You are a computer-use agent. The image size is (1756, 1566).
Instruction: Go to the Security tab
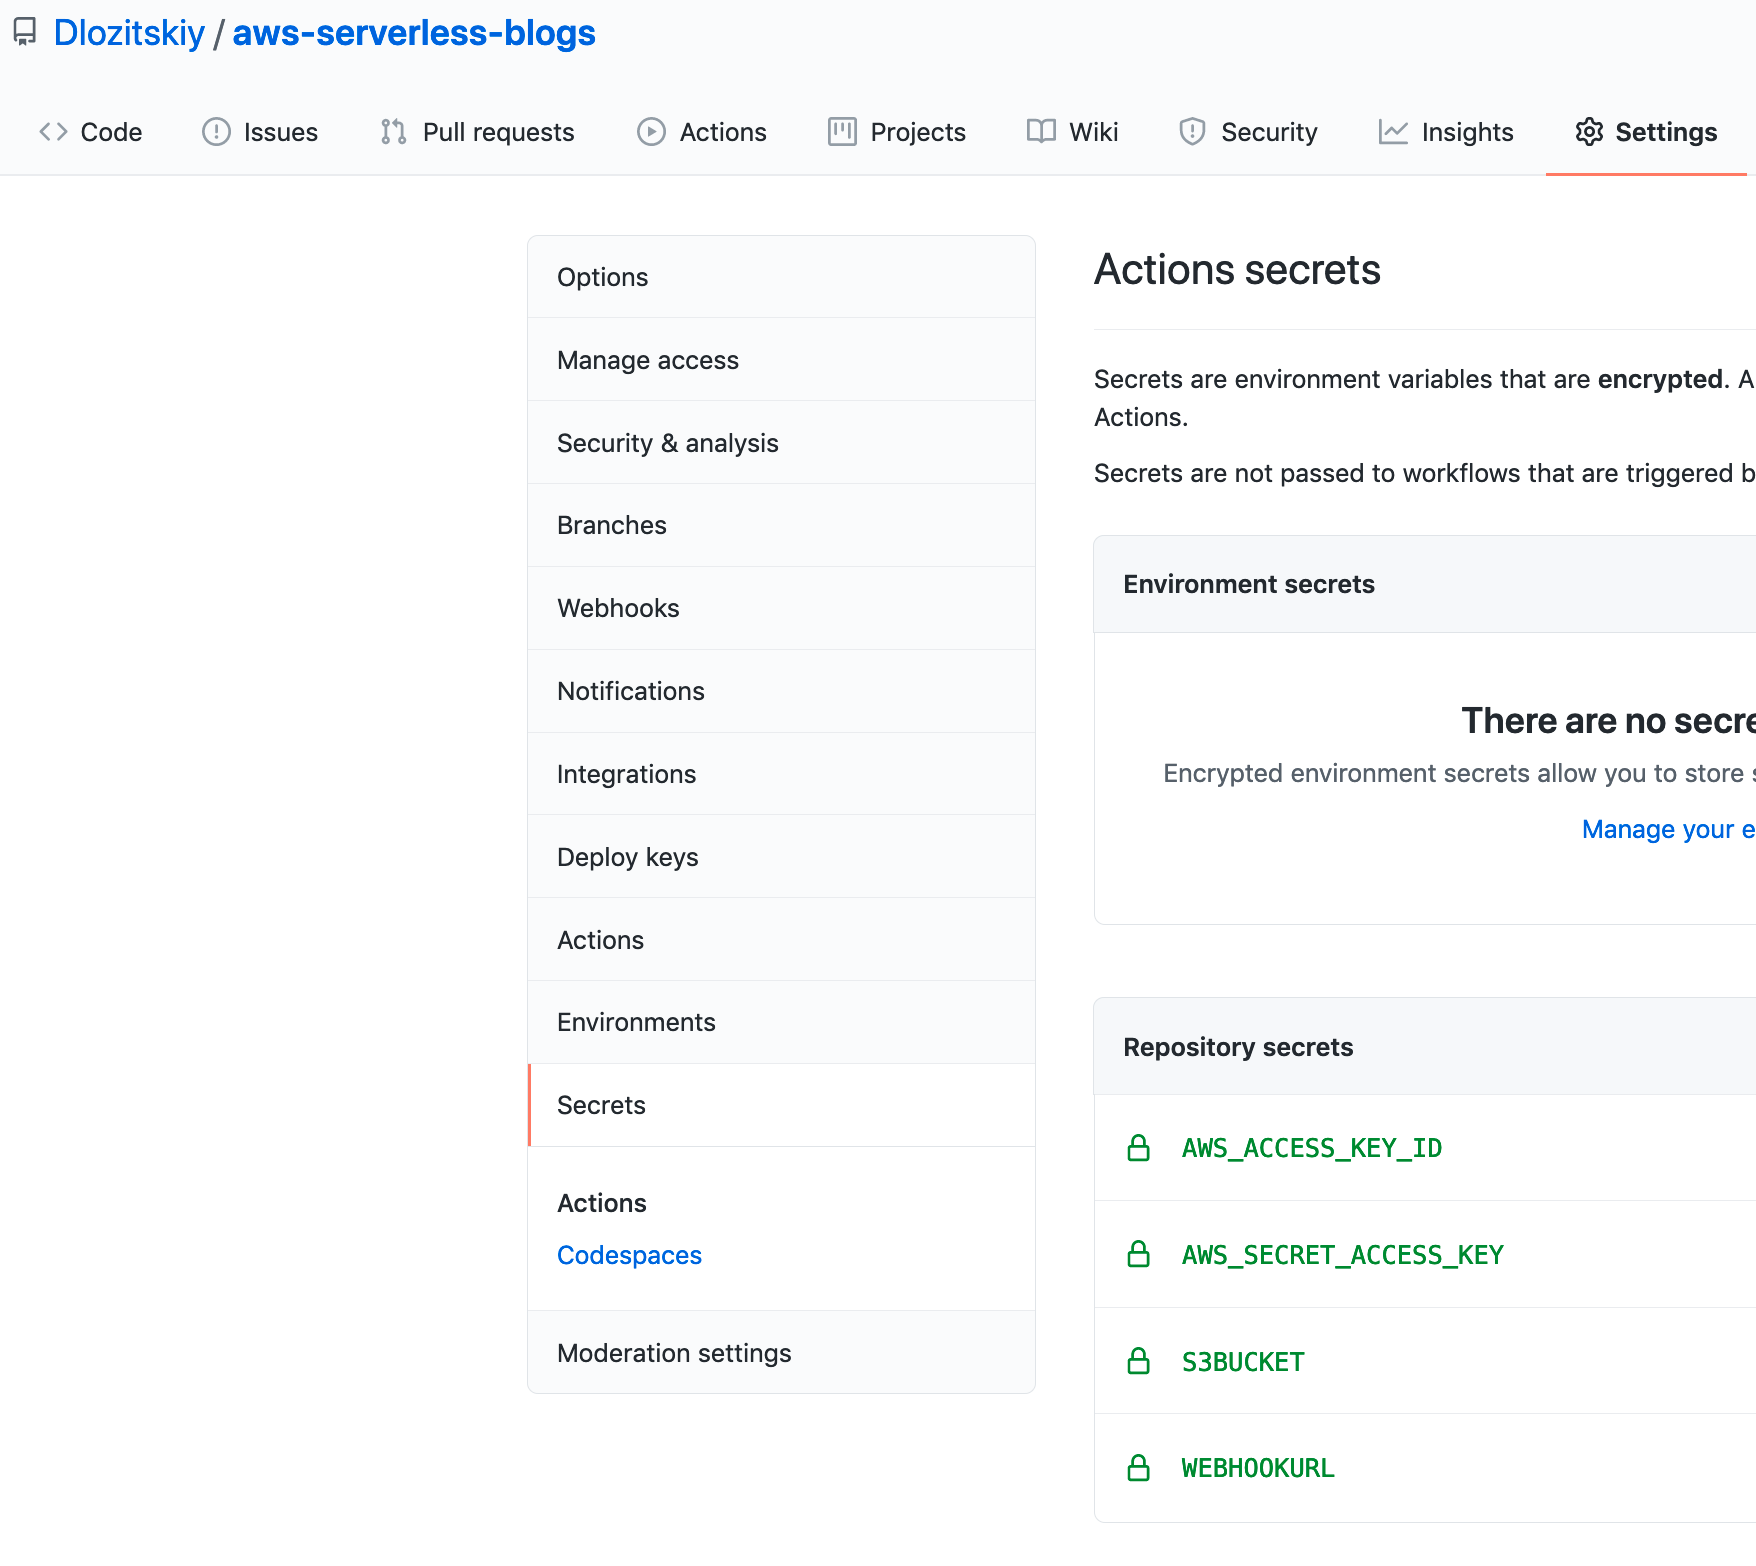[x=1248, y=132]
